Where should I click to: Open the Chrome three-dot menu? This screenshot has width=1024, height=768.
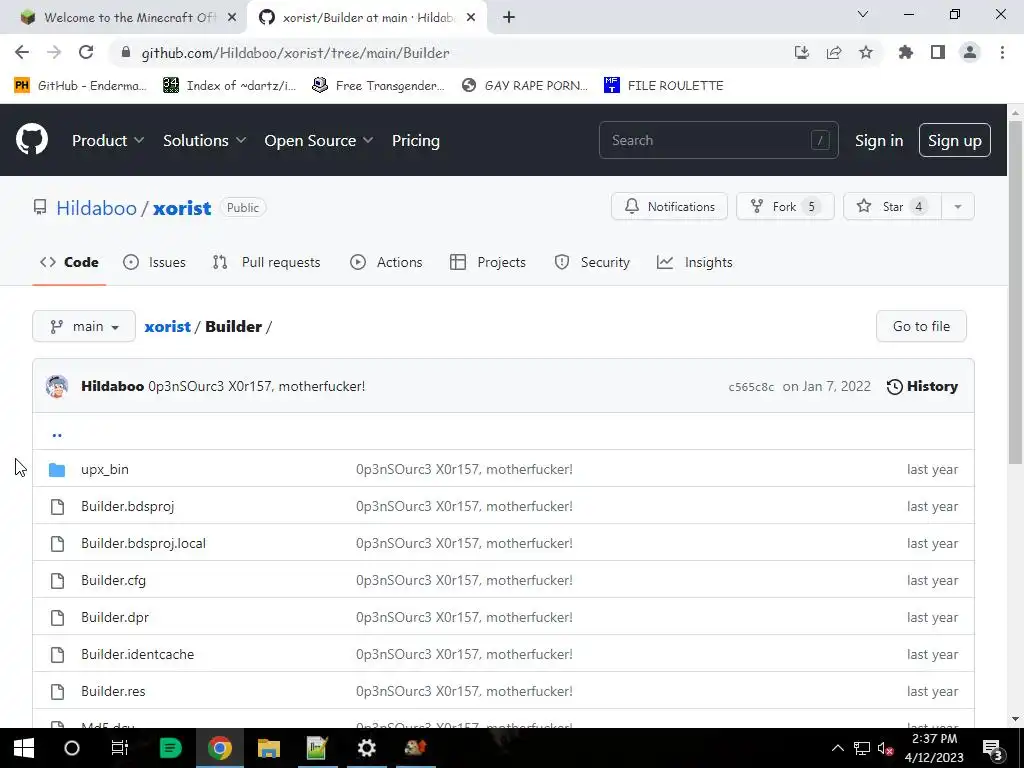click(x=1002, y=52)
